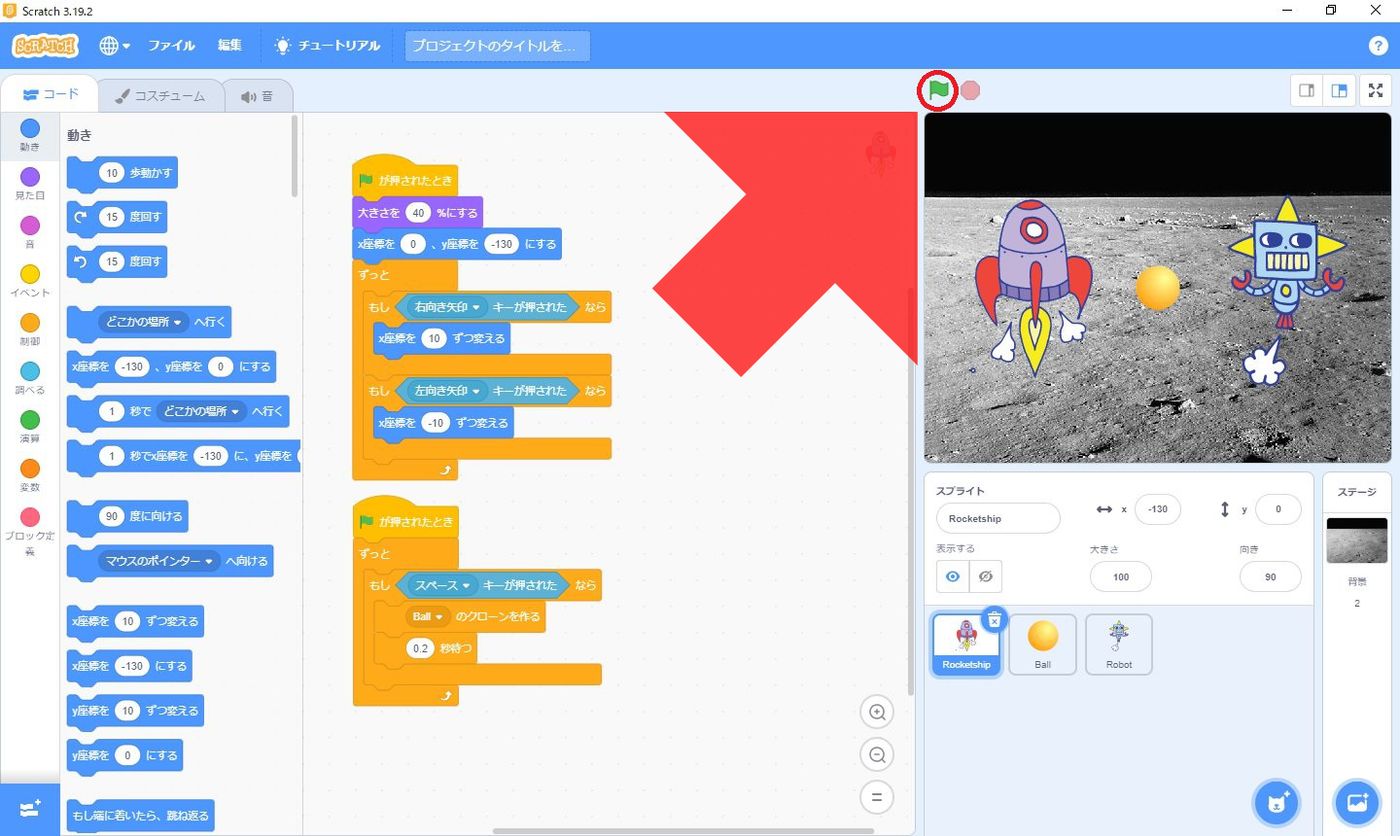
Task: Click the 90度に向ける block
Action: [127, 516]
